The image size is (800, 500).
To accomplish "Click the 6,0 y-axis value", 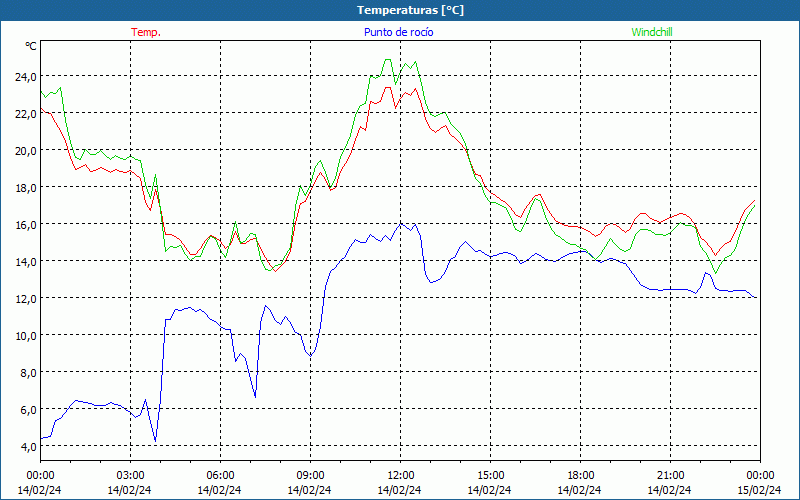I will [x=29, y=410].
